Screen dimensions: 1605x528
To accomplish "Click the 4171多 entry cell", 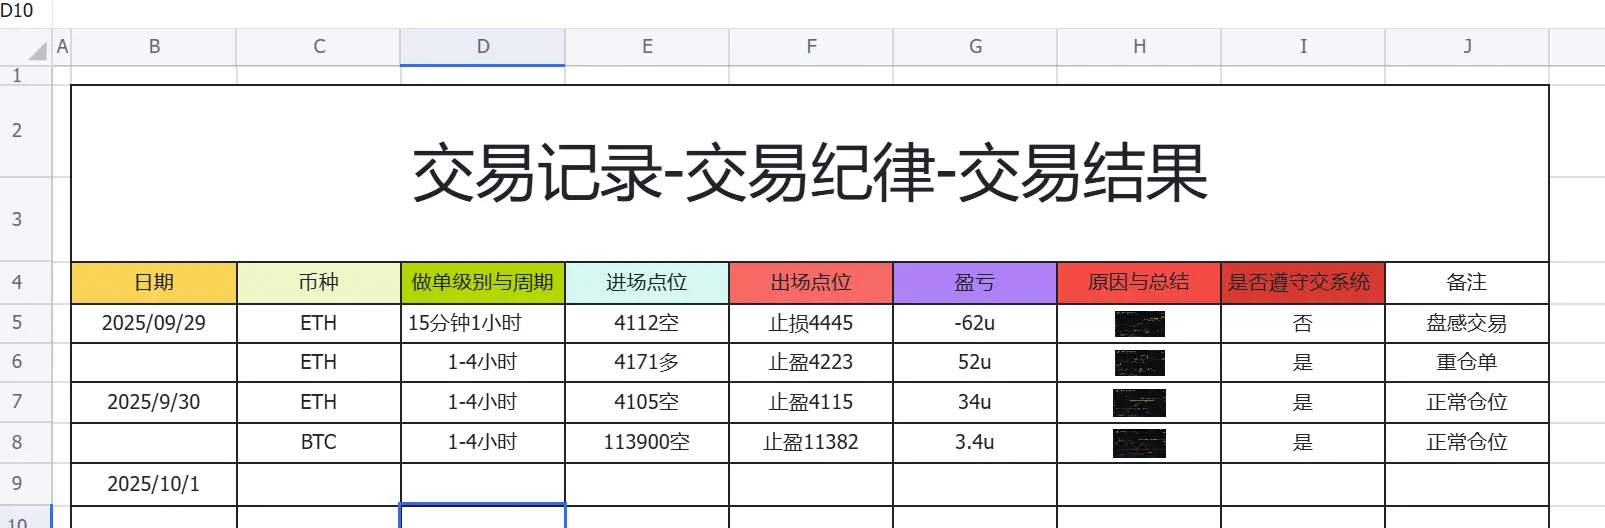I will click(x=647, y=362).
